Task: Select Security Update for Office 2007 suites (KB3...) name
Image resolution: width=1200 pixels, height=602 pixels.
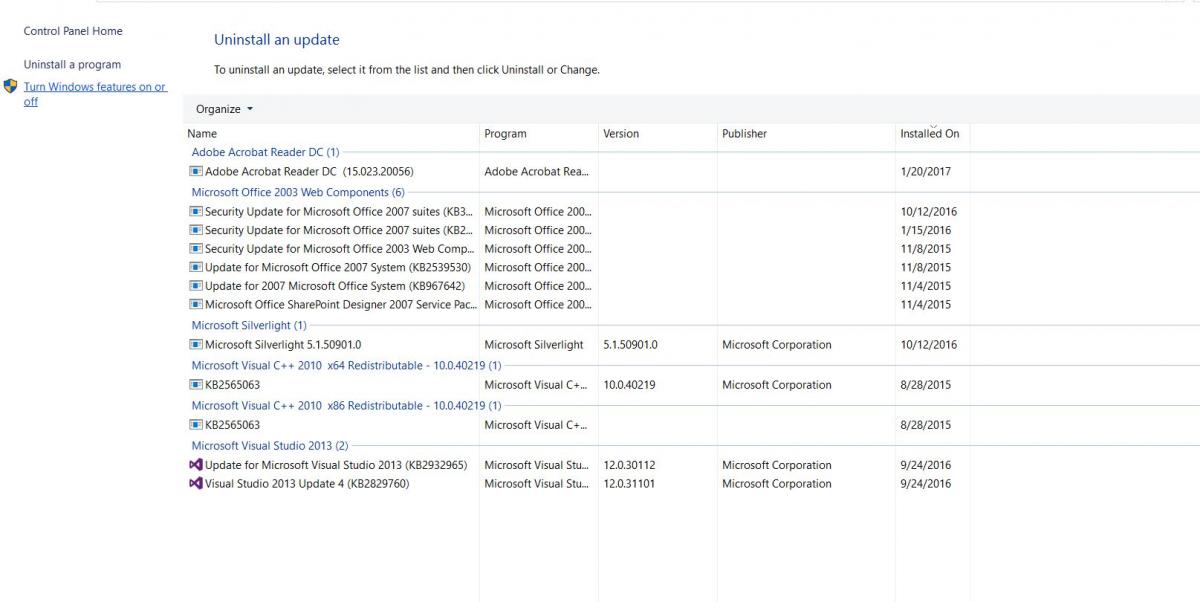Action: (x=339, y=212)
